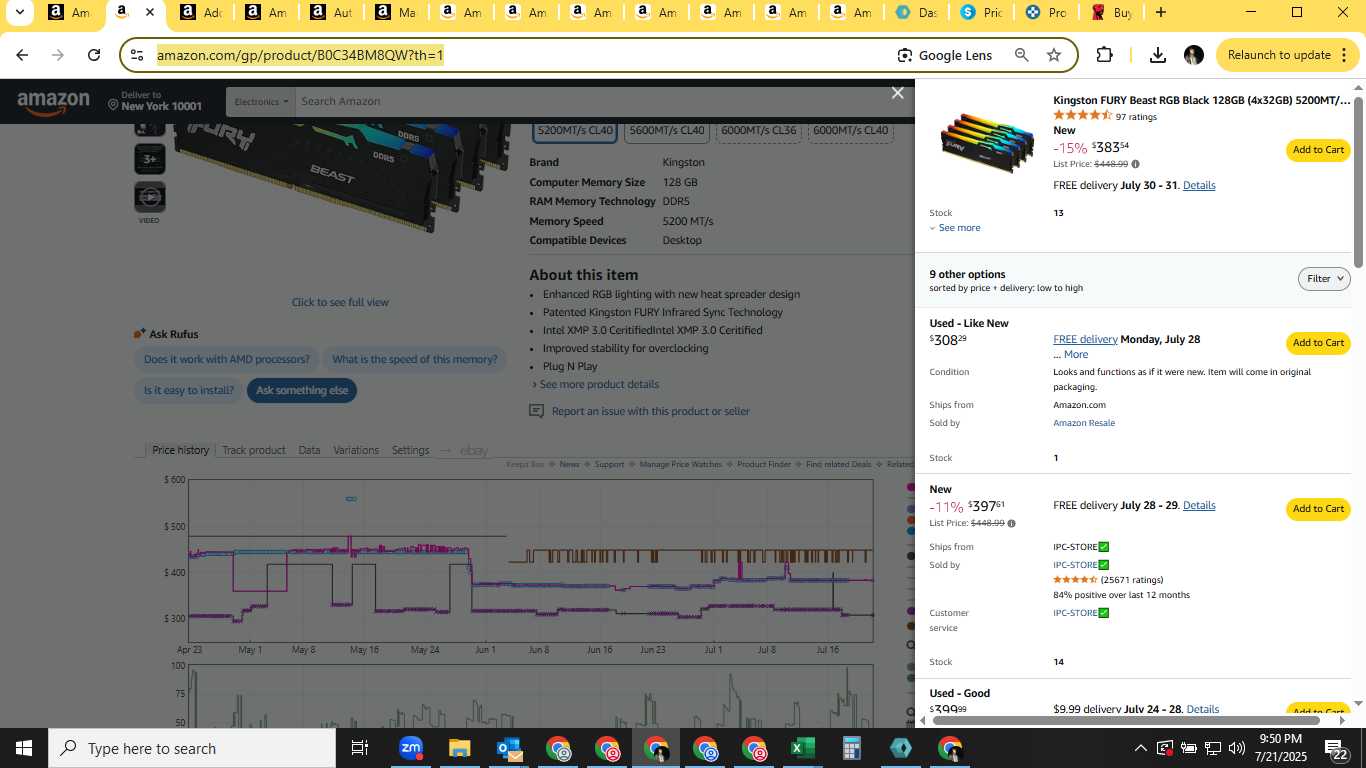Open Zoom from the taskbar

click(x=410, y=747)
